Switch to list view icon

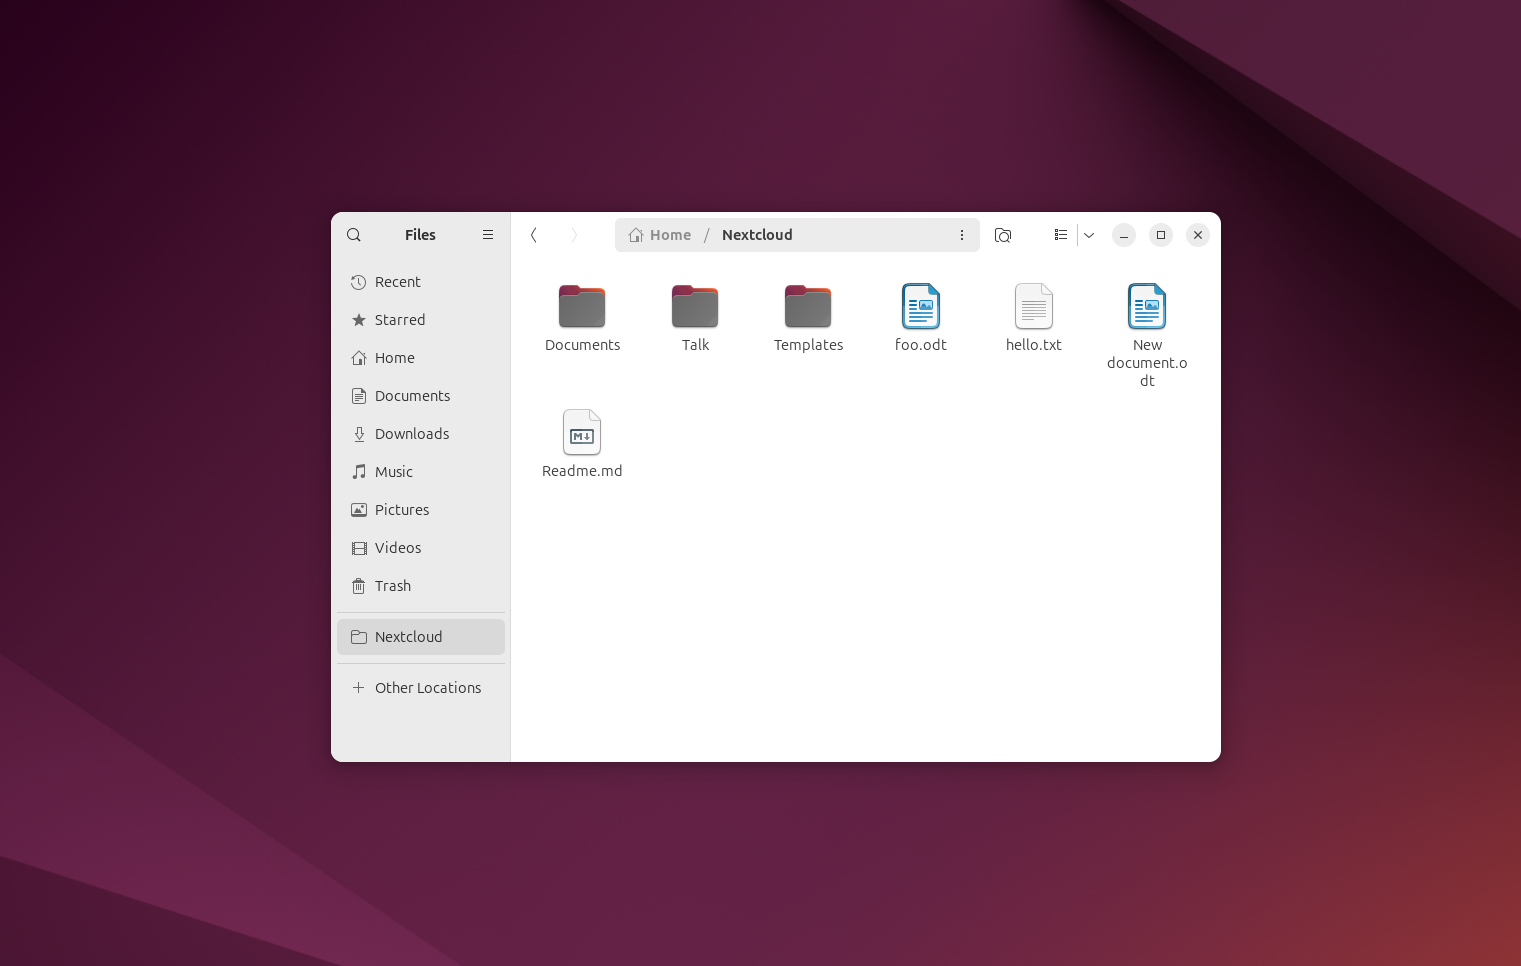click(1061, 235)
